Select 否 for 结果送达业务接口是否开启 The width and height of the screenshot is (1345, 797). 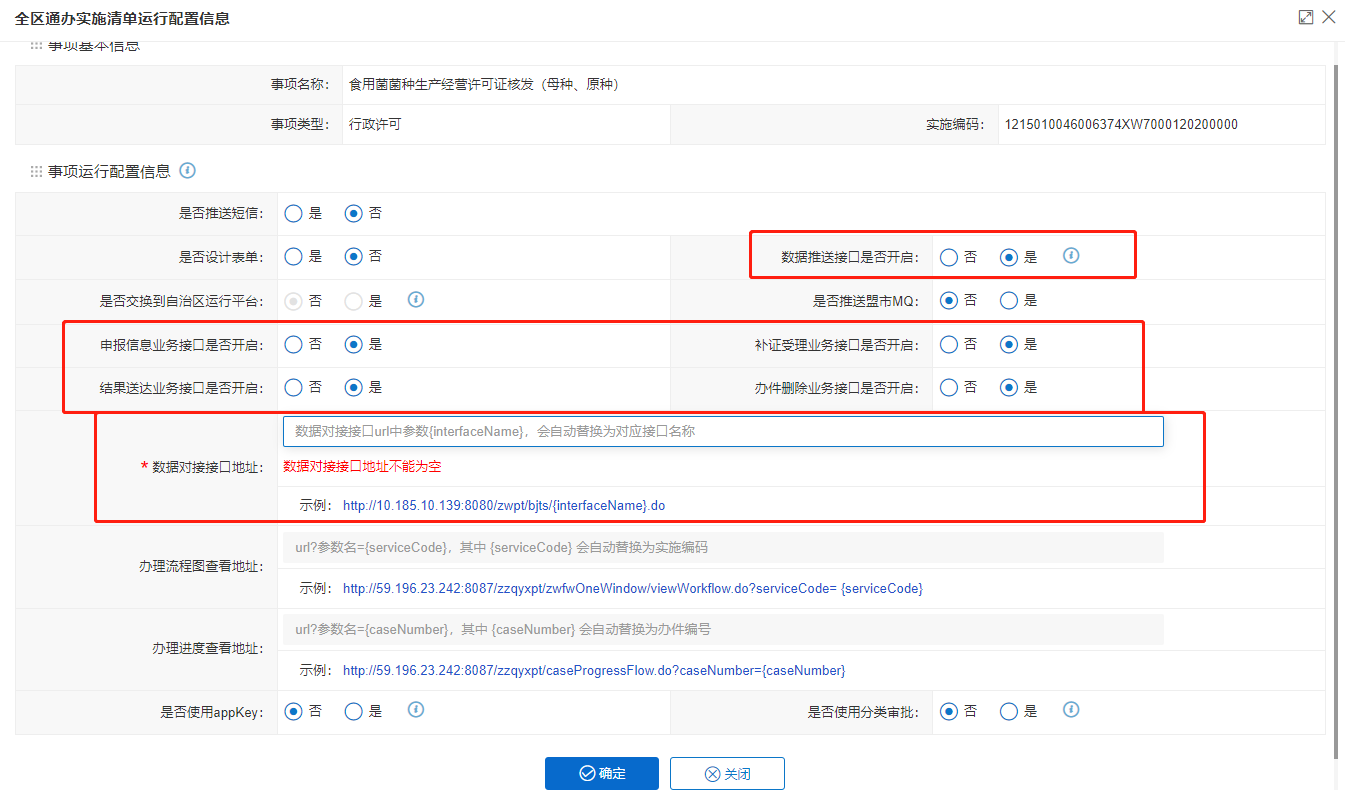[x=294, y=387]
